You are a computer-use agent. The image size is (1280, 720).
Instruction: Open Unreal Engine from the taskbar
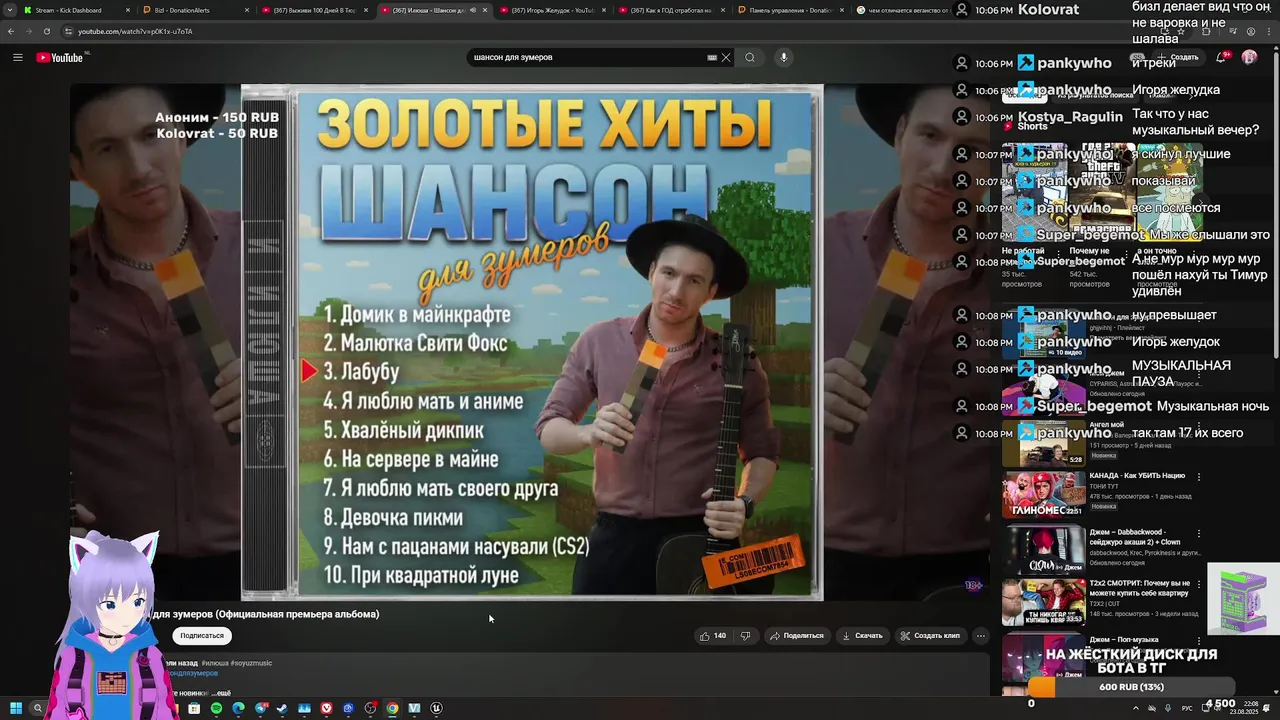coord(436,708)
